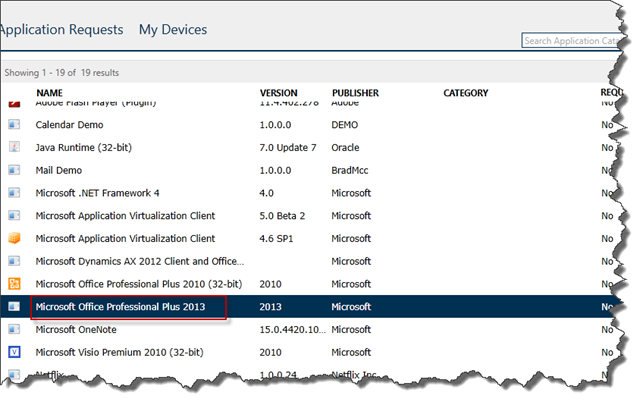The width and height of the screenshot is (643, 405).
Task: Click the Calendar Demo application icon
Action: (x=14, y=124)
